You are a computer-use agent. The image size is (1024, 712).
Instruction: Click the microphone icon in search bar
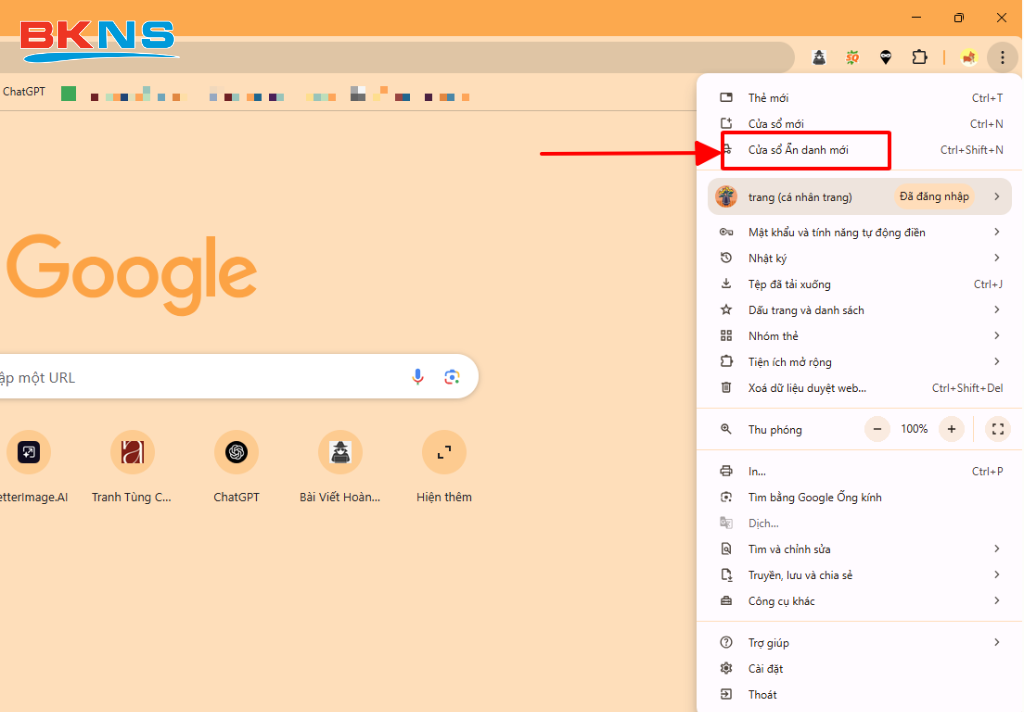click(418, 377)
